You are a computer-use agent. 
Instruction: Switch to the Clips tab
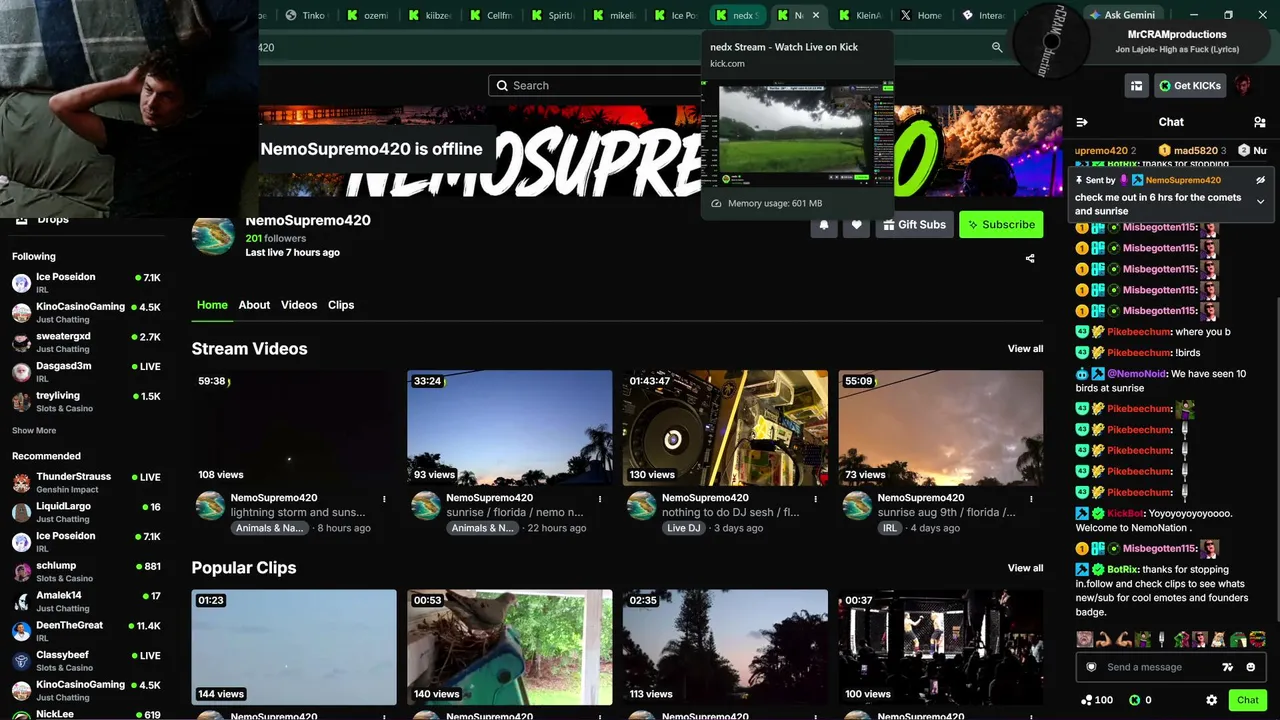pos(341,305)
